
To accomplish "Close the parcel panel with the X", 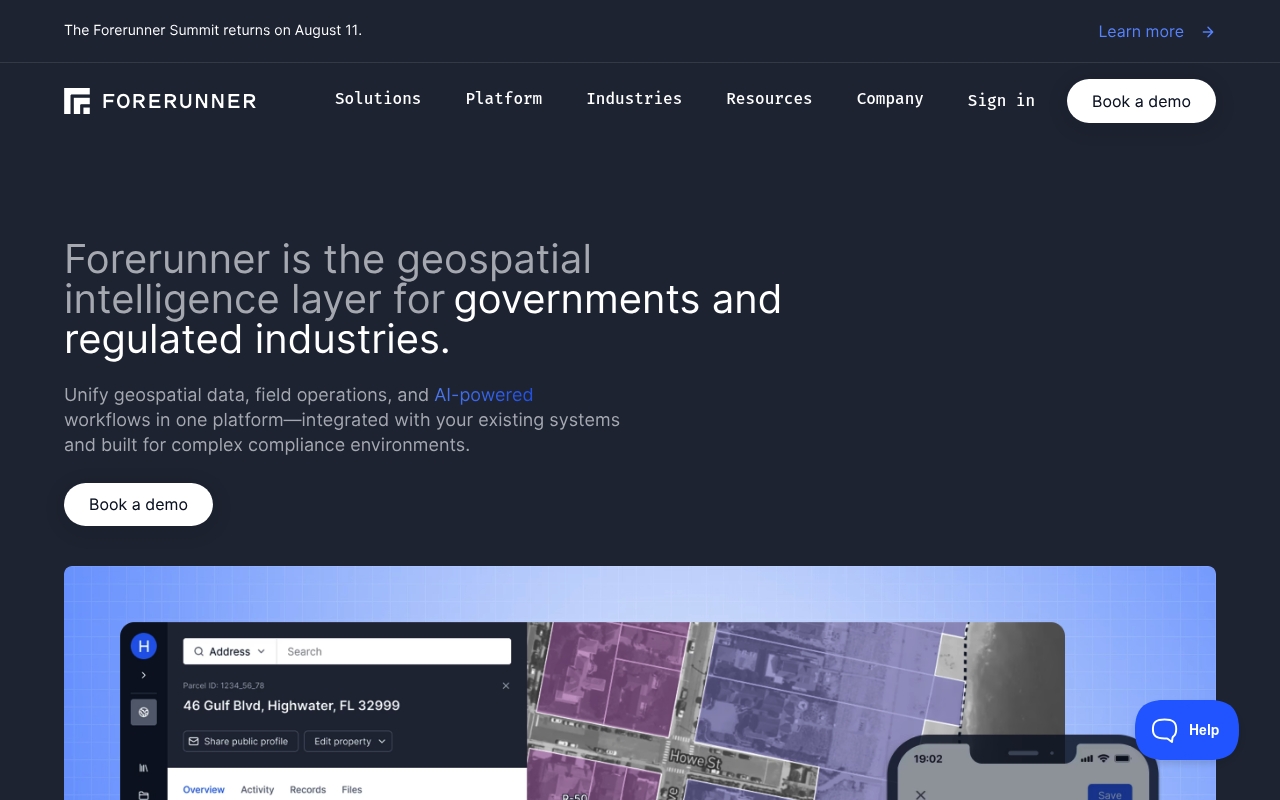I will [x=506, y=686].
